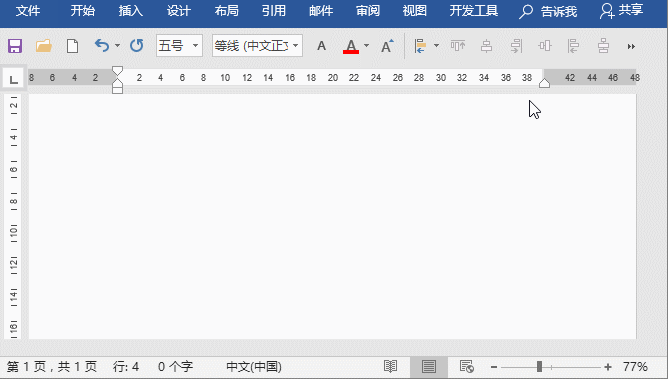668x379 pixels.
Task: Open the font name dropdown
Action: coord(296,46)
